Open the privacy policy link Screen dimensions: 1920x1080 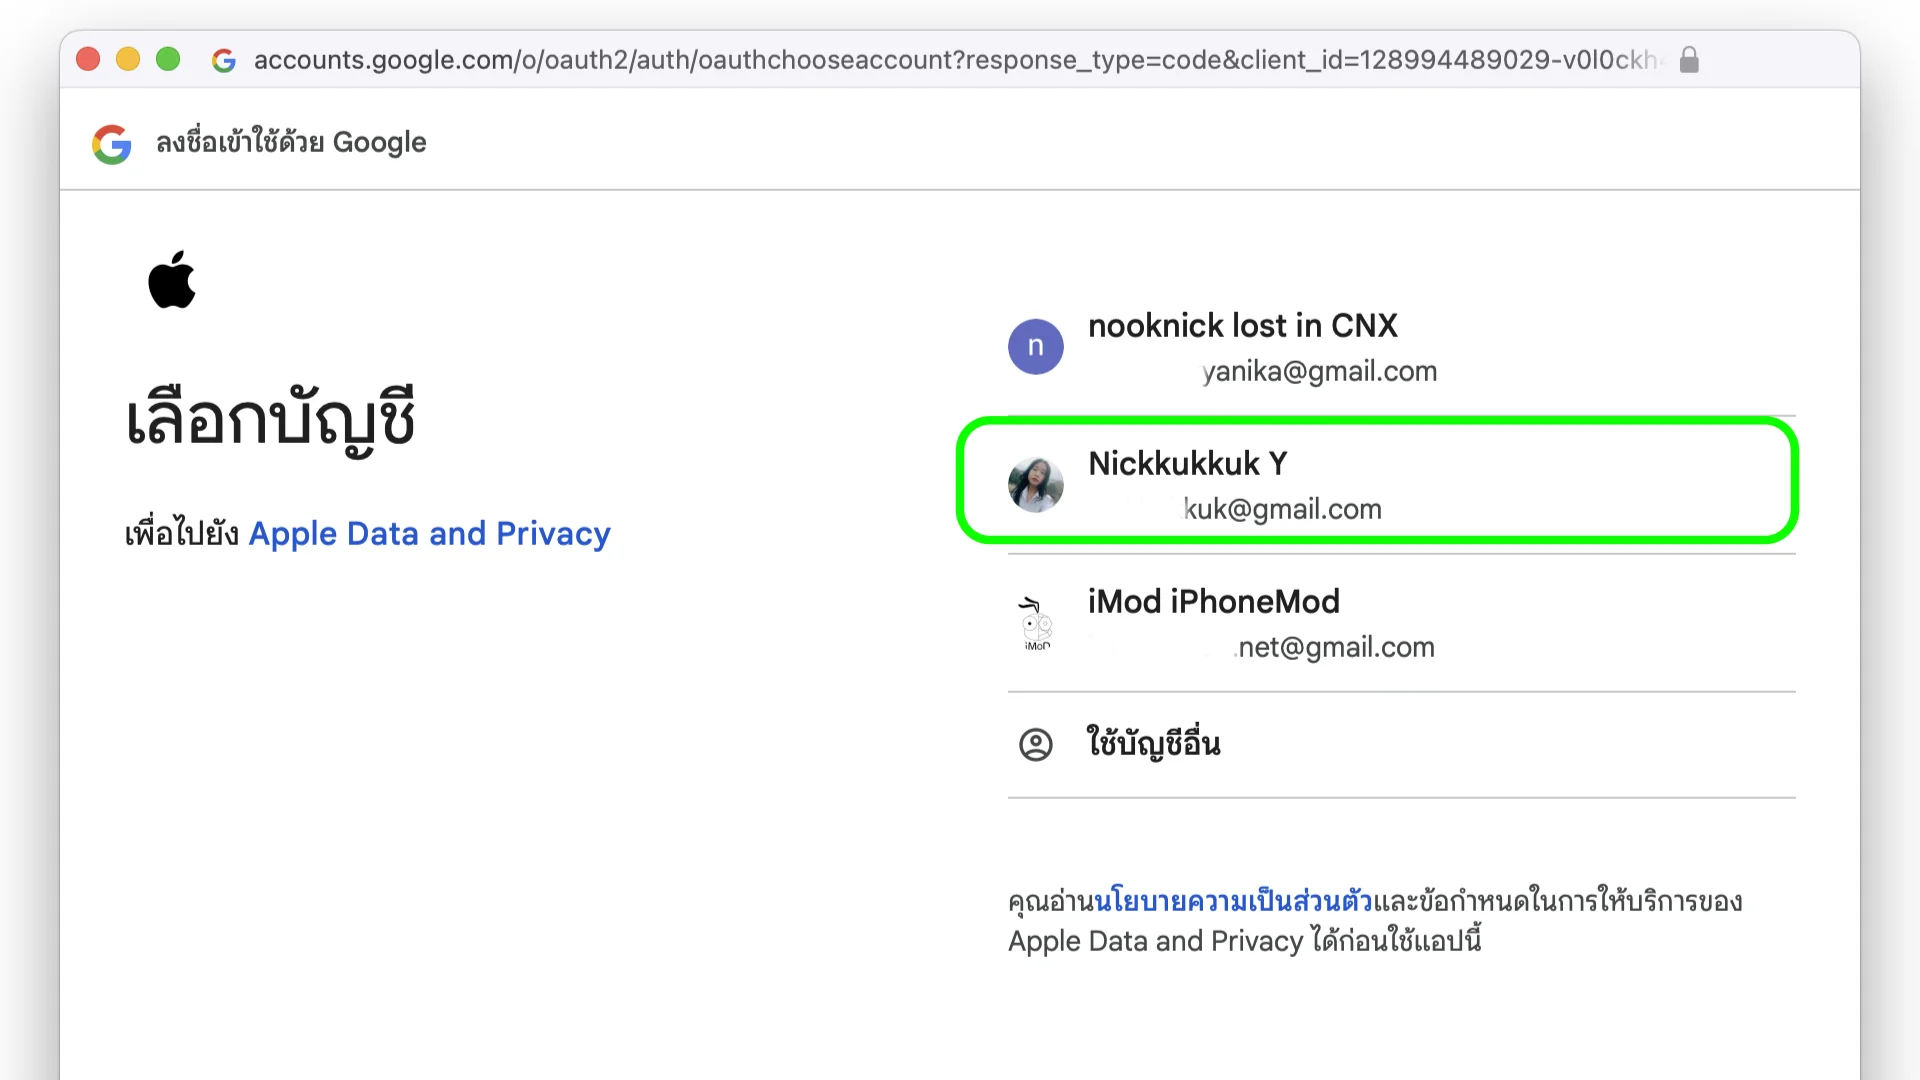click(x=1233, y=901)
